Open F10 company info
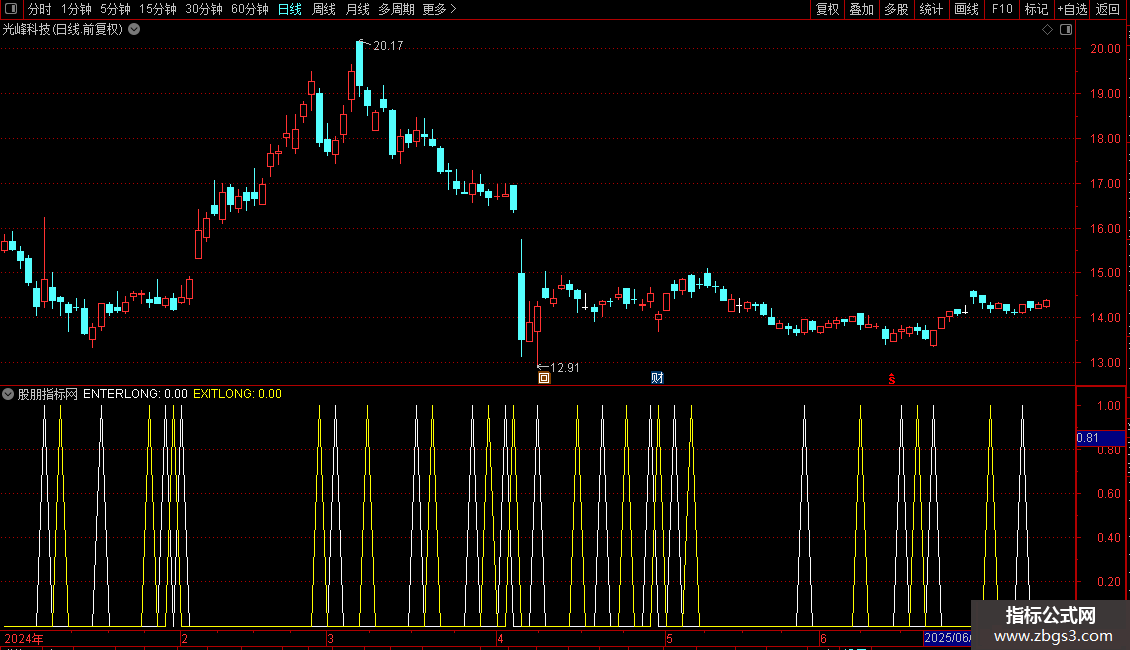 click(1002, 9)
